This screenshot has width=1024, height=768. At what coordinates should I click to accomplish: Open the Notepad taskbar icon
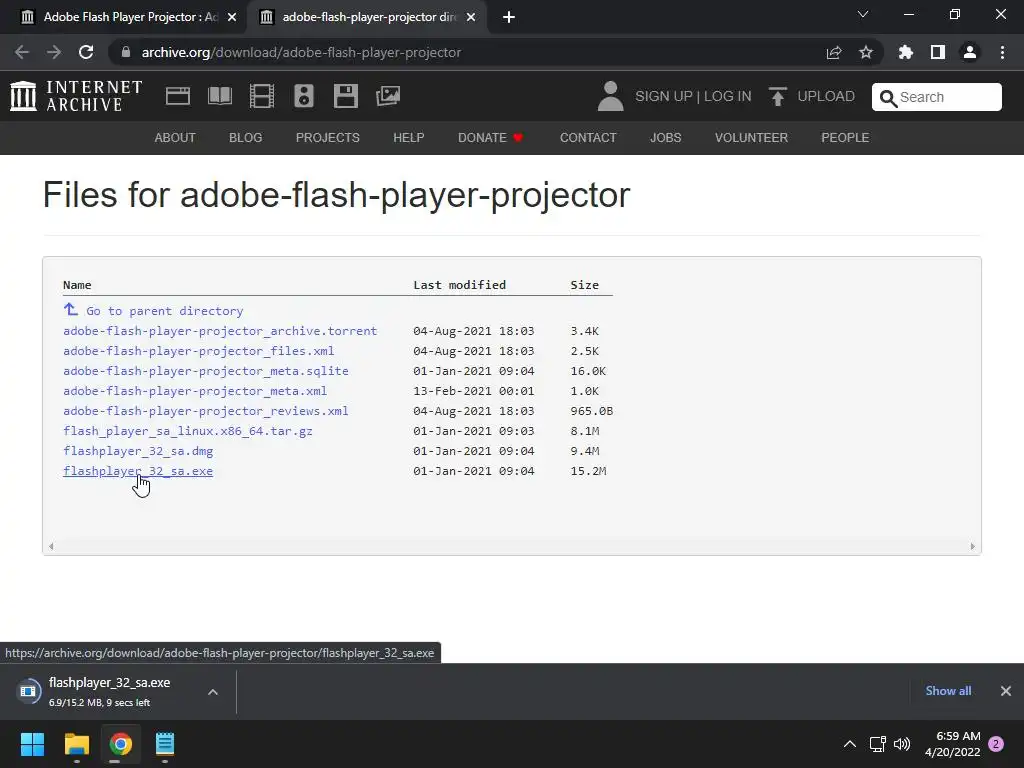click(x=165, y=744)
